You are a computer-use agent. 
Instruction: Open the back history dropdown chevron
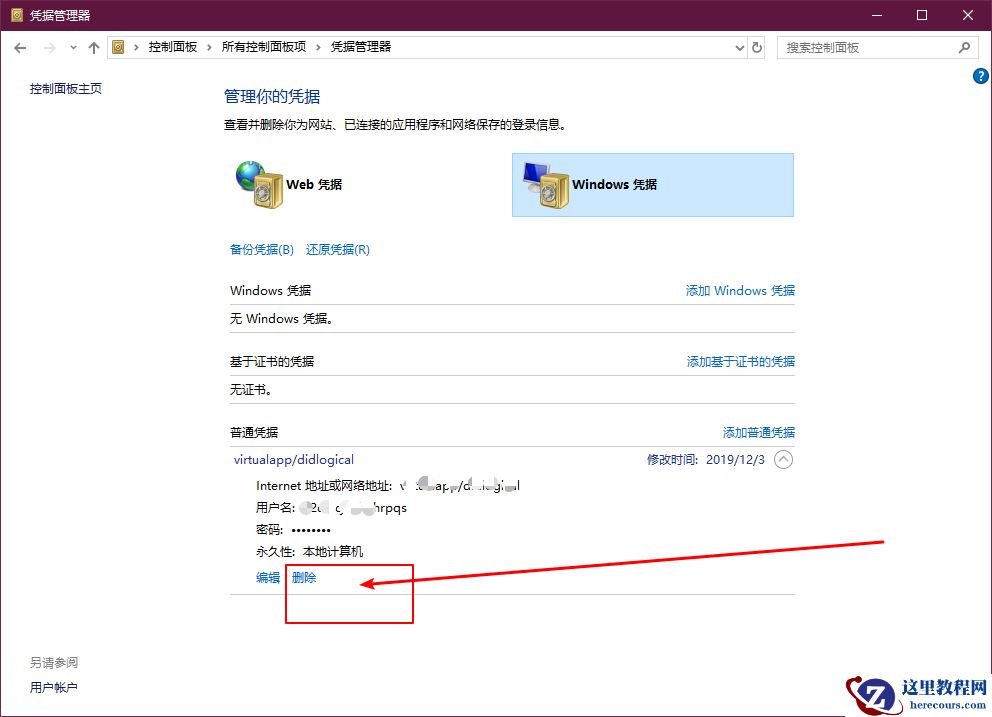click(x=72, y=47)
